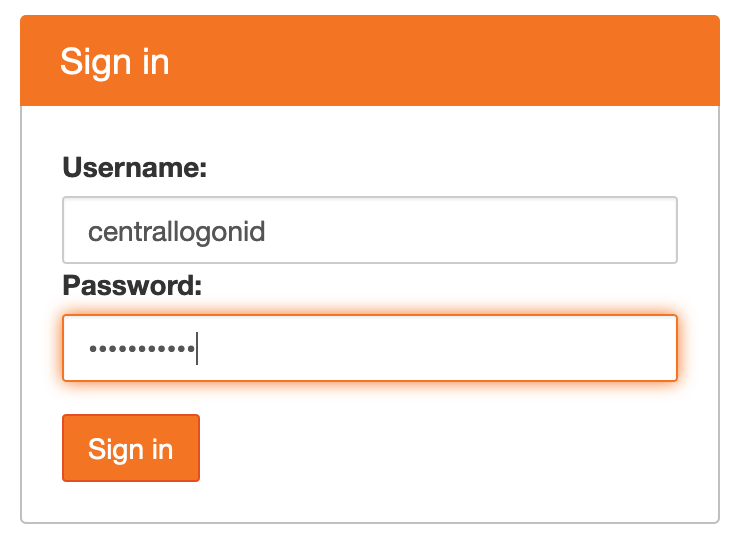Viewport: 754px width, 540px height.
Task: Focus the Password input field
Action: (370, 348)
